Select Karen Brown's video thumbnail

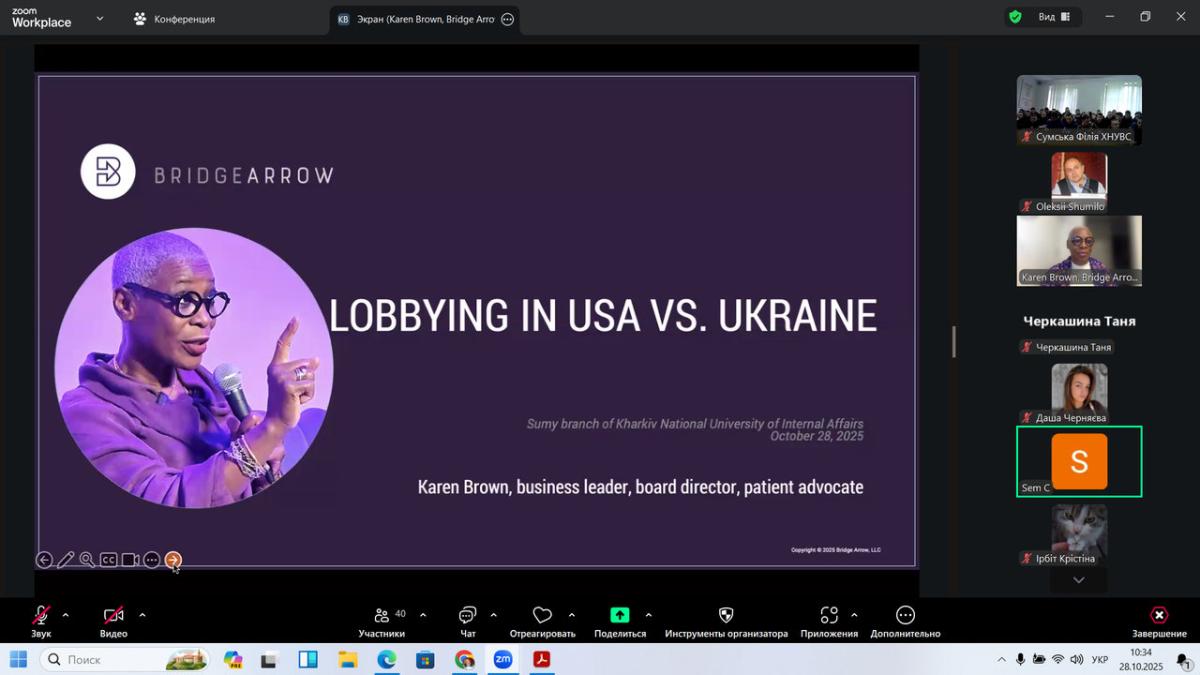coord(1079,251)
